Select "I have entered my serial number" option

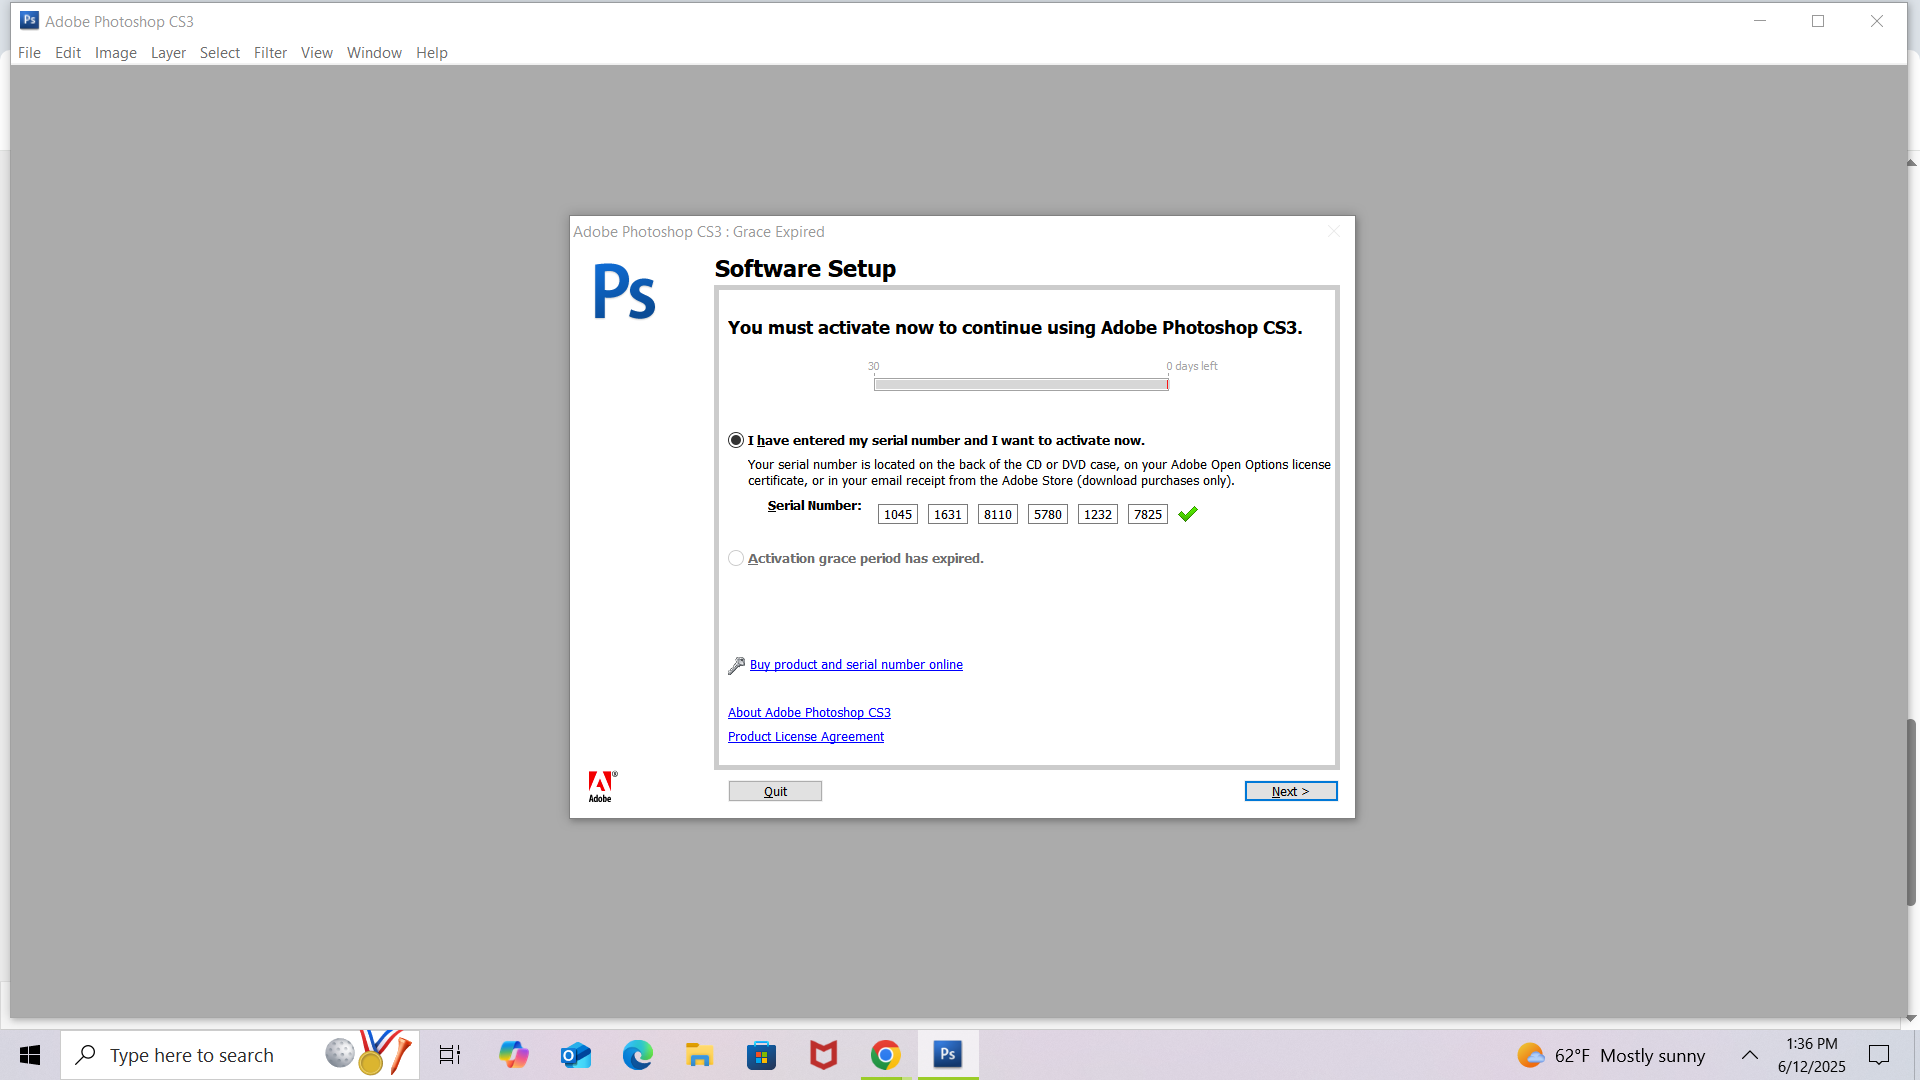click(x=736, y=440)
